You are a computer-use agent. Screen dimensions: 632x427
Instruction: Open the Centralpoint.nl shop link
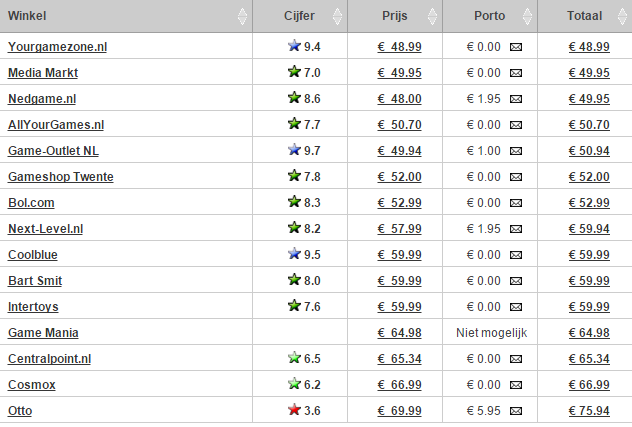tap(50, 359)
